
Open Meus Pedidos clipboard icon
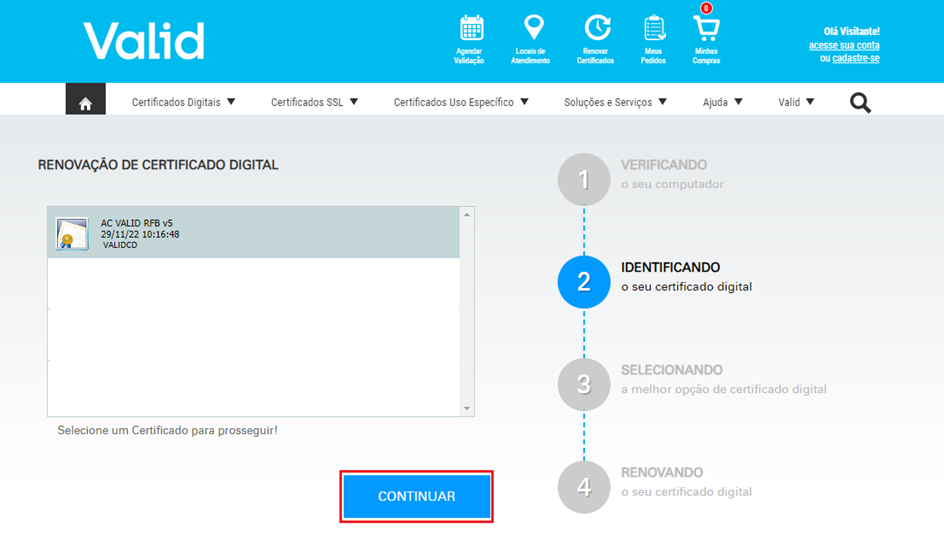654,28
